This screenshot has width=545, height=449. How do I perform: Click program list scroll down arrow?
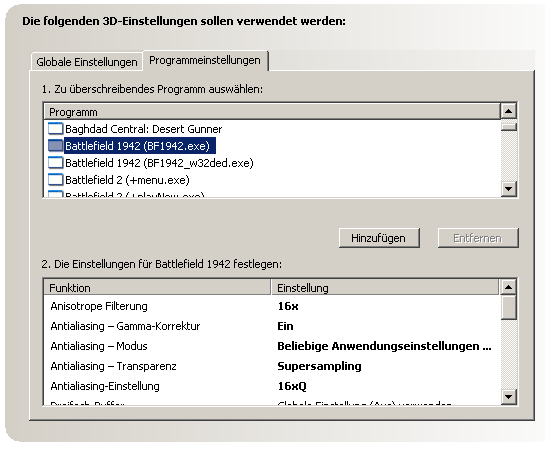(509, 189)
